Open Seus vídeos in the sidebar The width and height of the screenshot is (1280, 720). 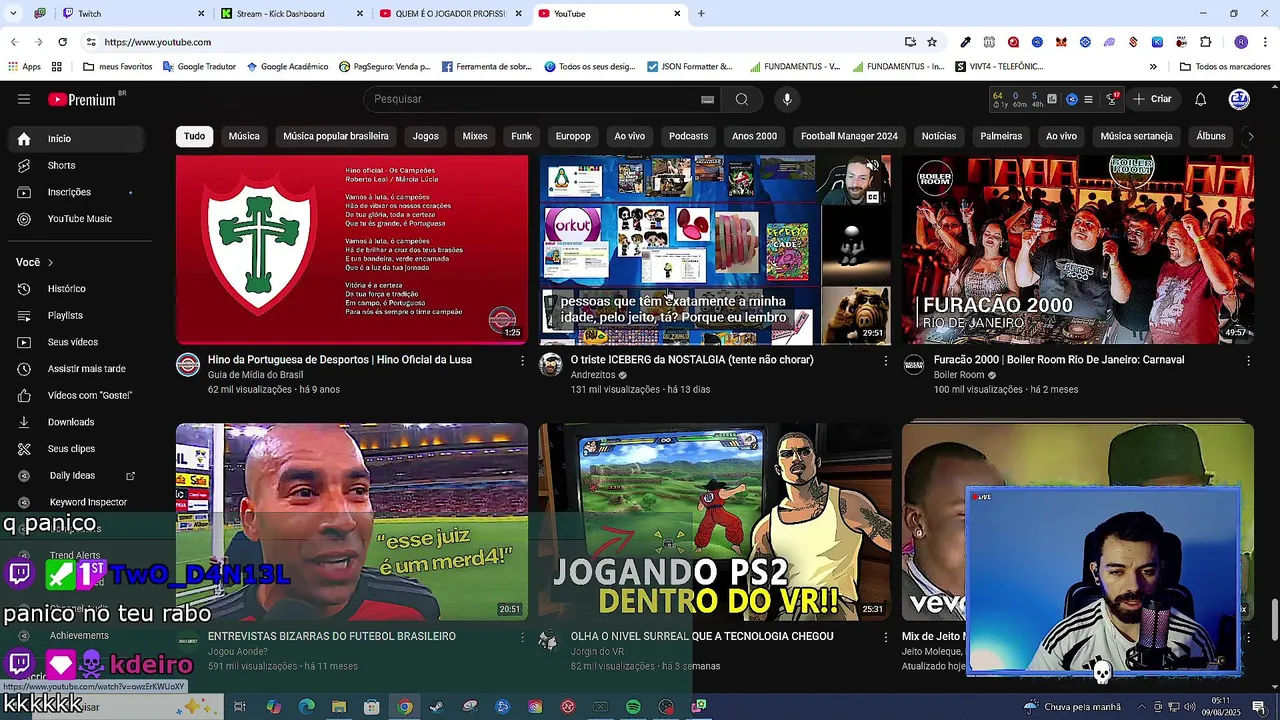78,342
